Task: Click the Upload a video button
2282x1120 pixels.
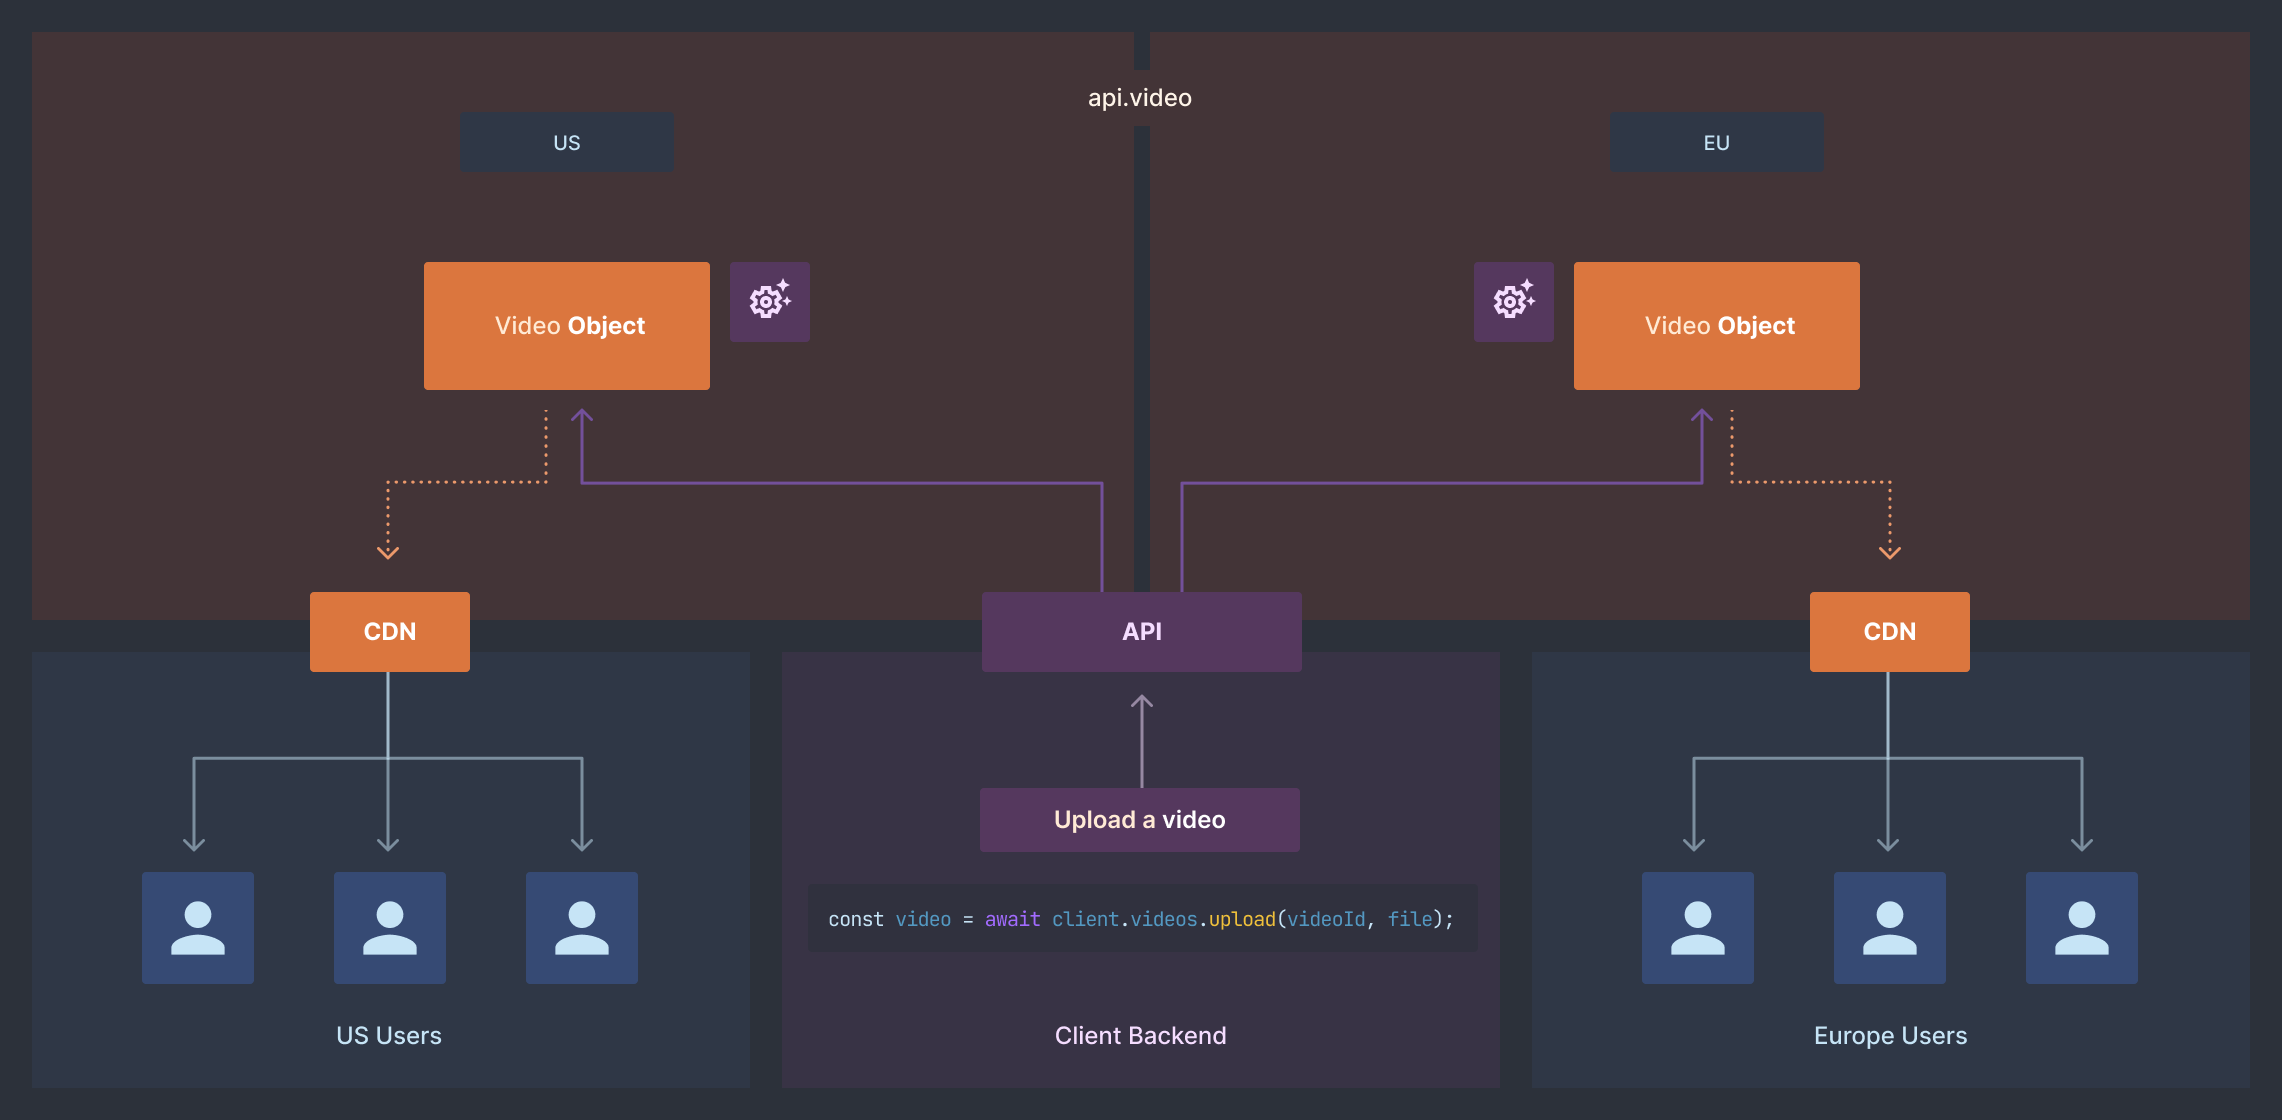Action: click(x=1139, y=819)
